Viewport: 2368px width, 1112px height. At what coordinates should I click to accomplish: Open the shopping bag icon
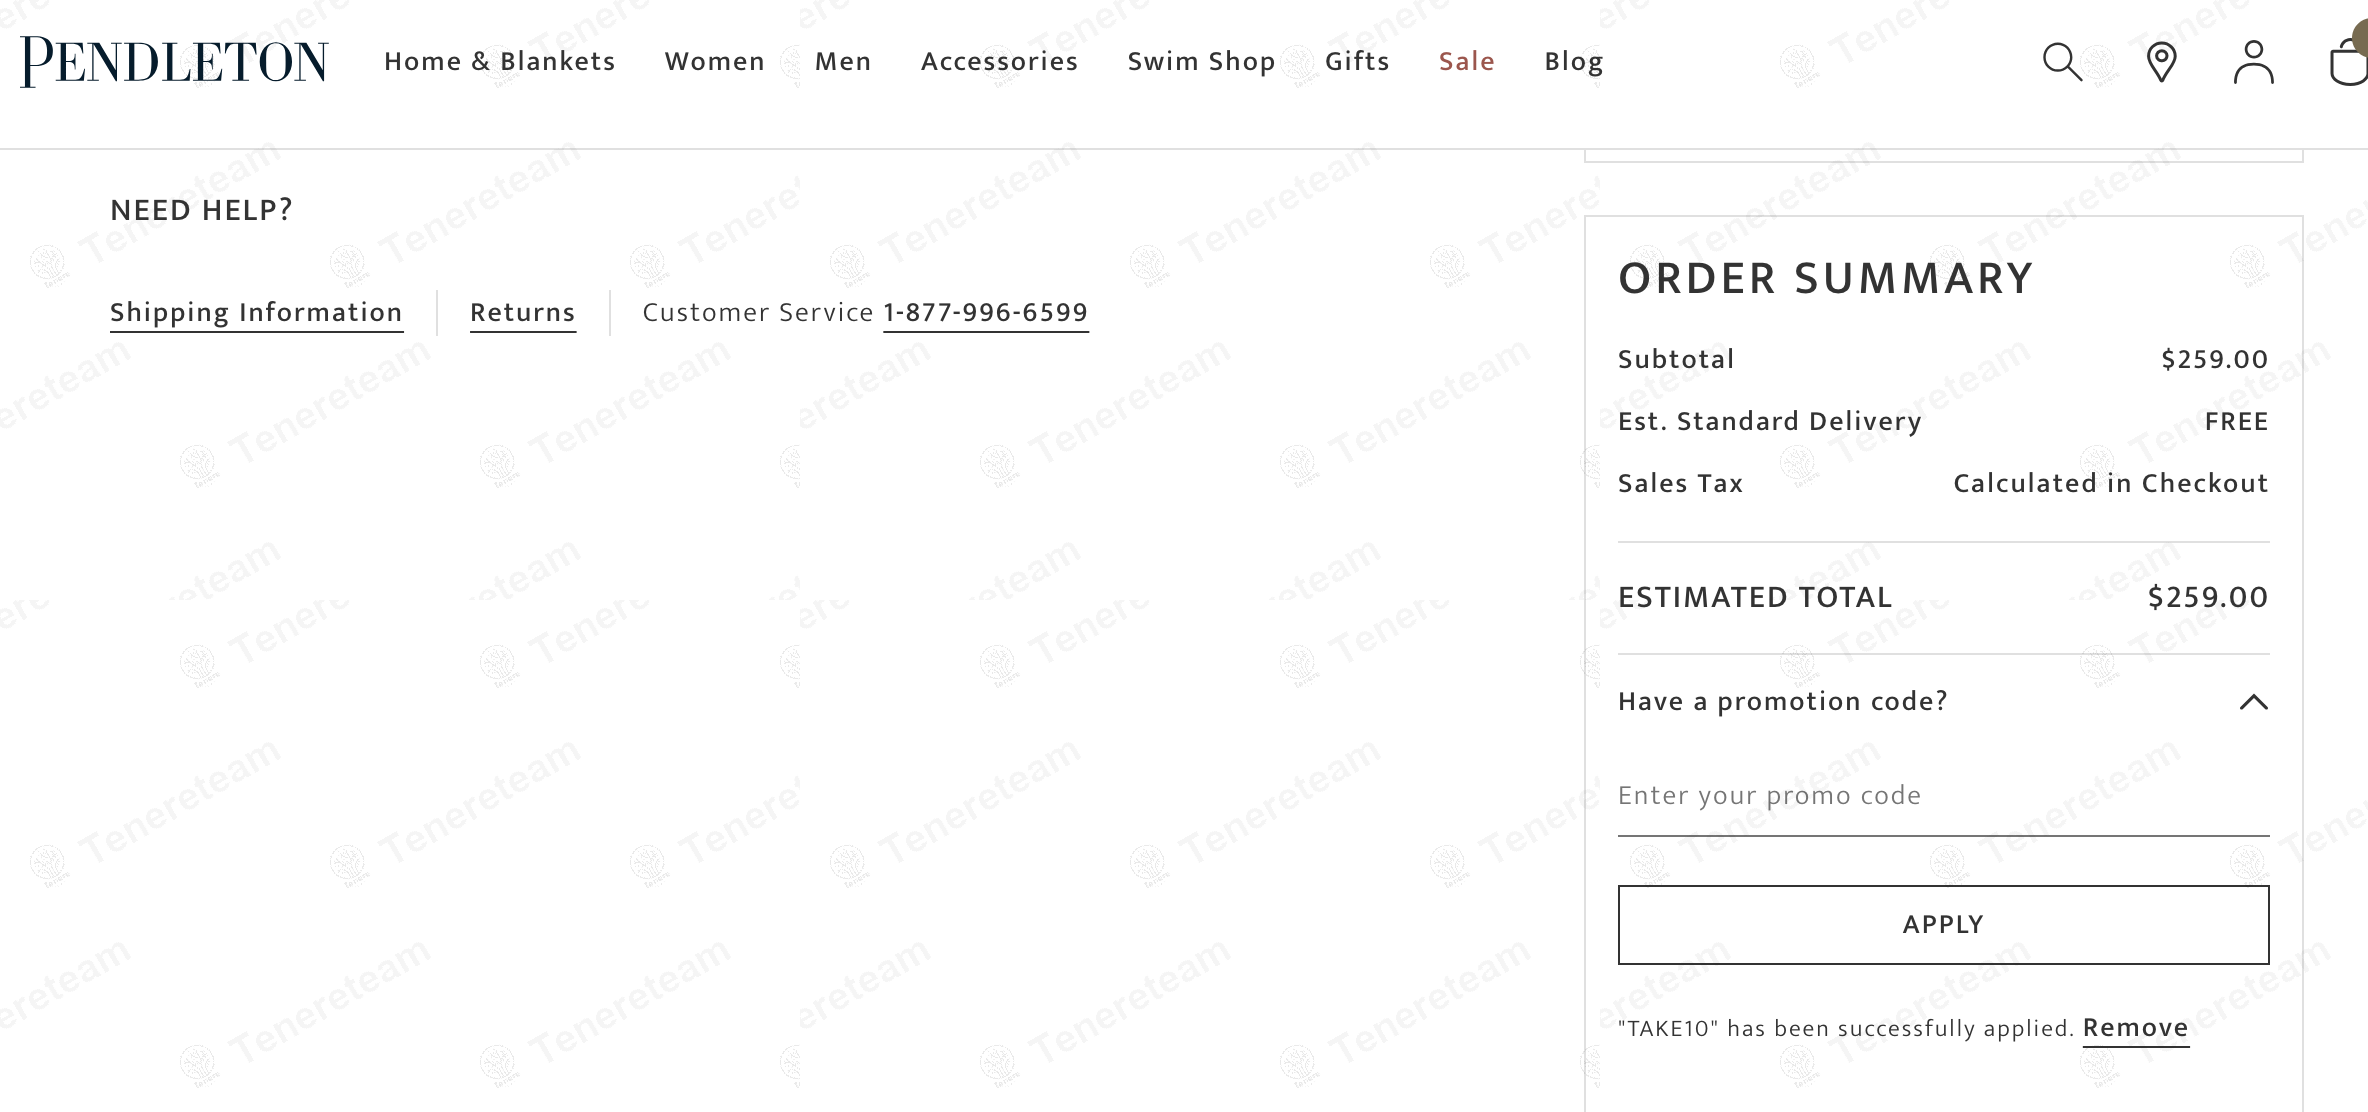(2348, 62)
